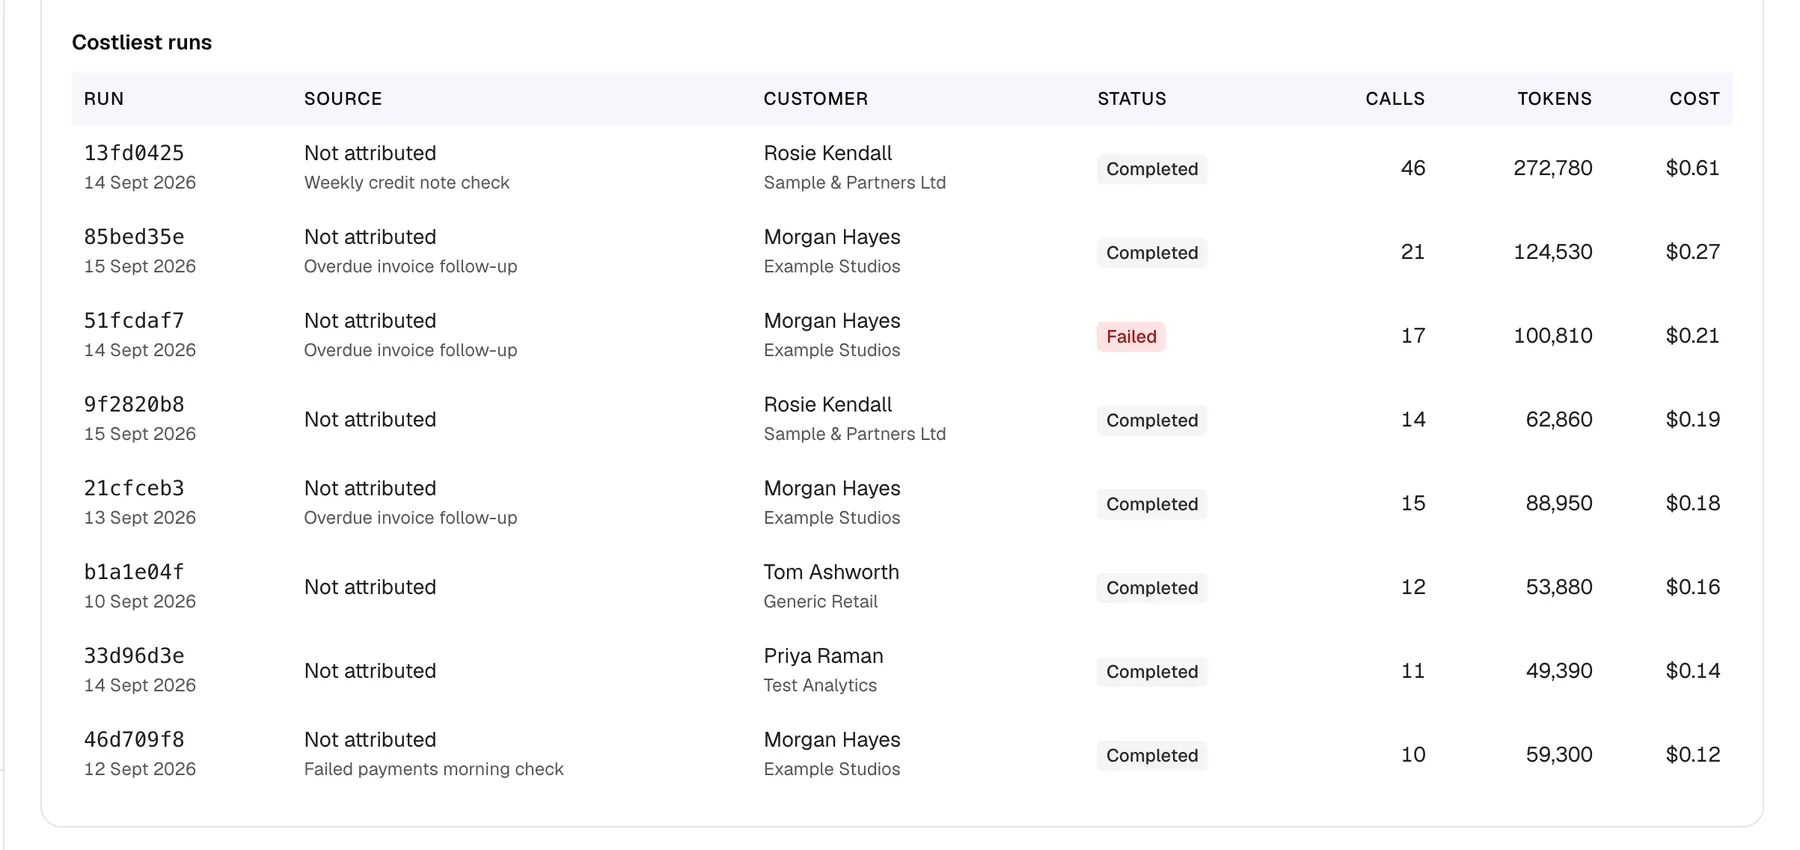
Task: Click customer Tom Ashworth
Action: (x=831, y=572)
